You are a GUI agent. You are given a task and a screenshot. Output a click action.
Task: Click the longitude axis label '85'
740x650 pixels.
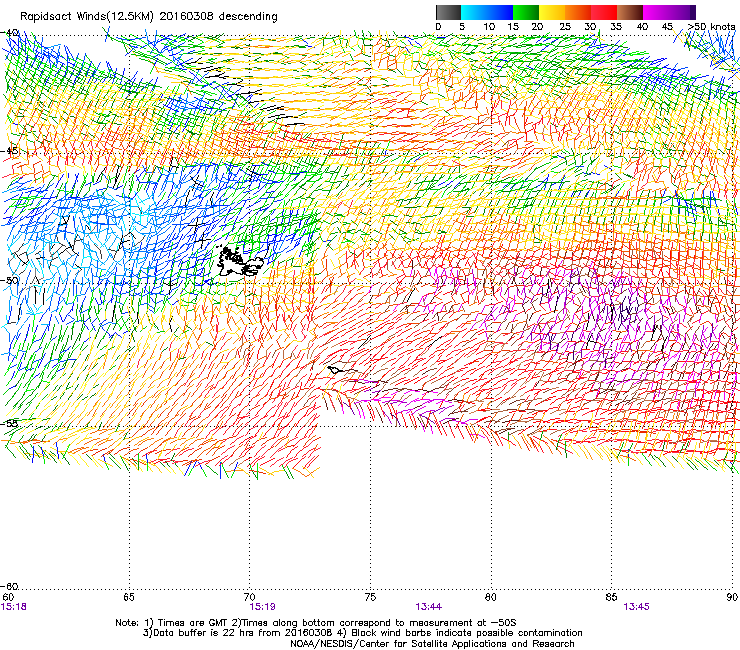(611, 598)
